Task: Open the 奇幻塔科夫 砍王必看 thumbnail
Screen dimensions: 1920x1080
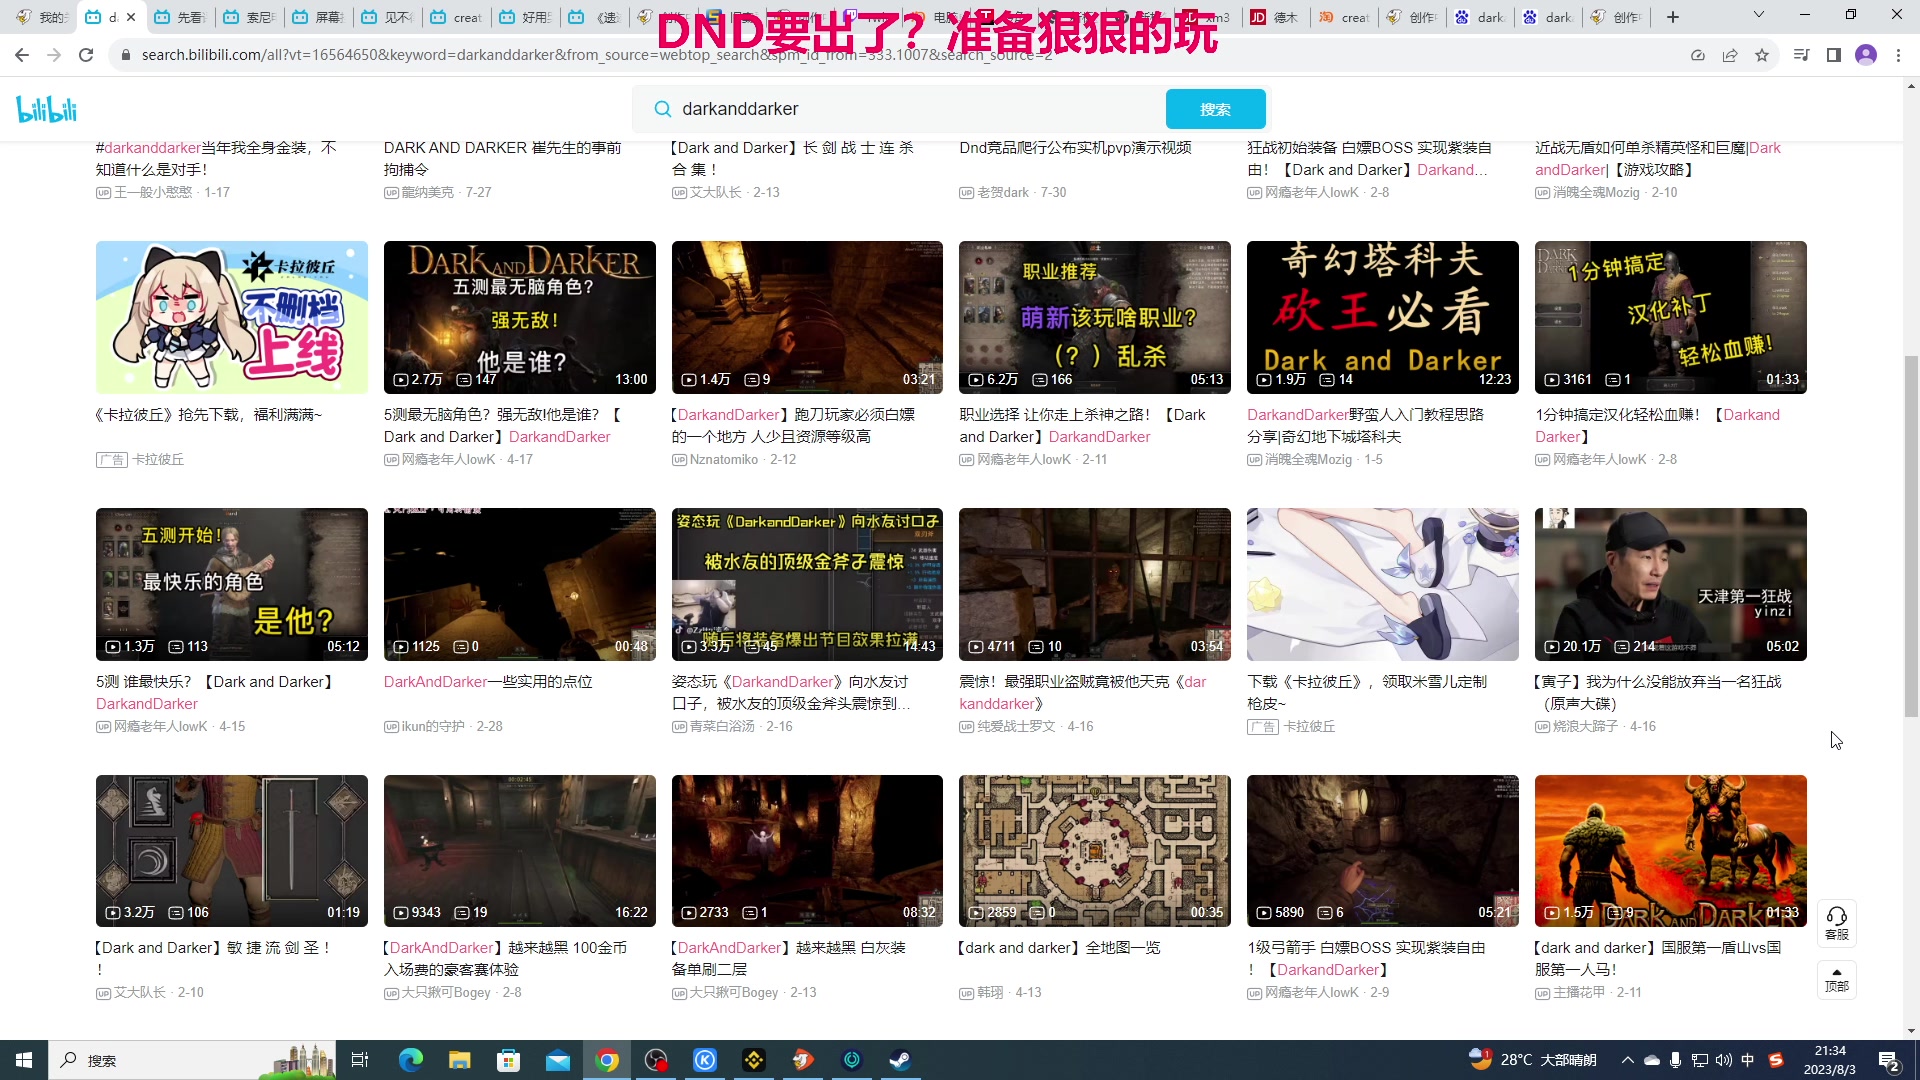Action: 1383,317
